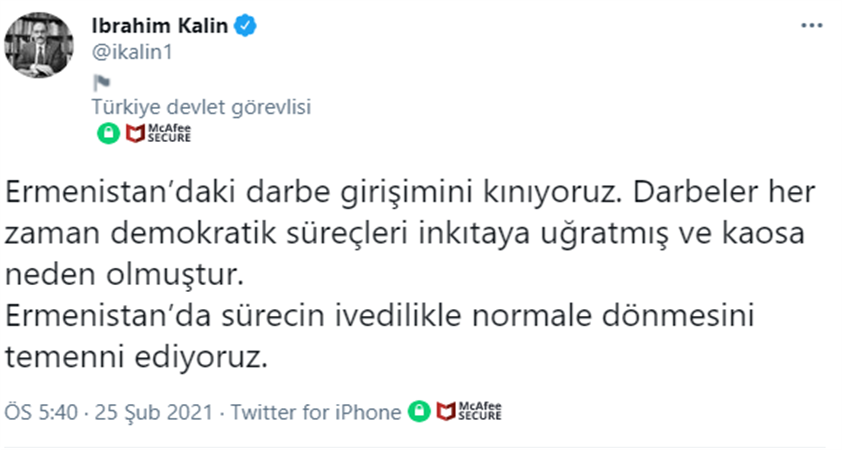Click the green lock icon below Türkiye devlet görevlisi
The height and width of the screenshot is (450, 842).
tap(106, 133)
